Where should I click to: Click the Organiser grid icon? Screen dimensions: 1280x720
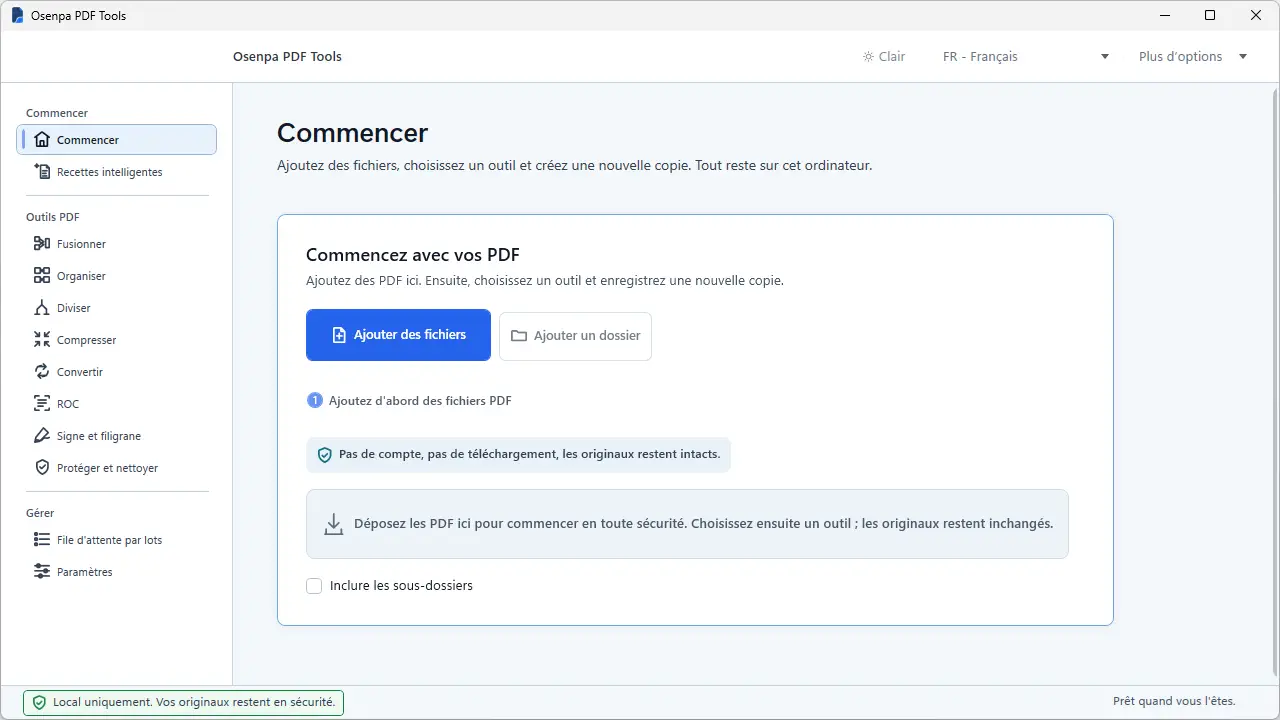[x=42, y=276]
